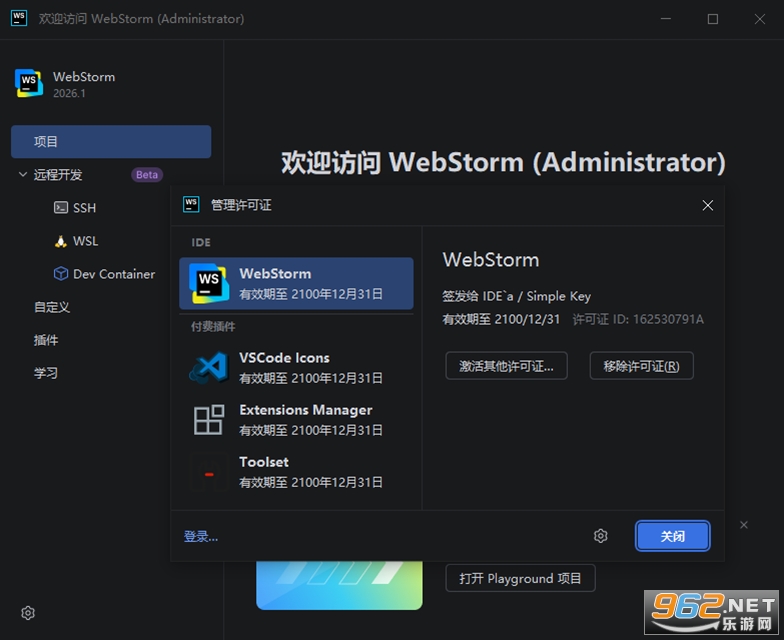Click the 签发给 IDE`a / Simple Key text

[516, 296]
